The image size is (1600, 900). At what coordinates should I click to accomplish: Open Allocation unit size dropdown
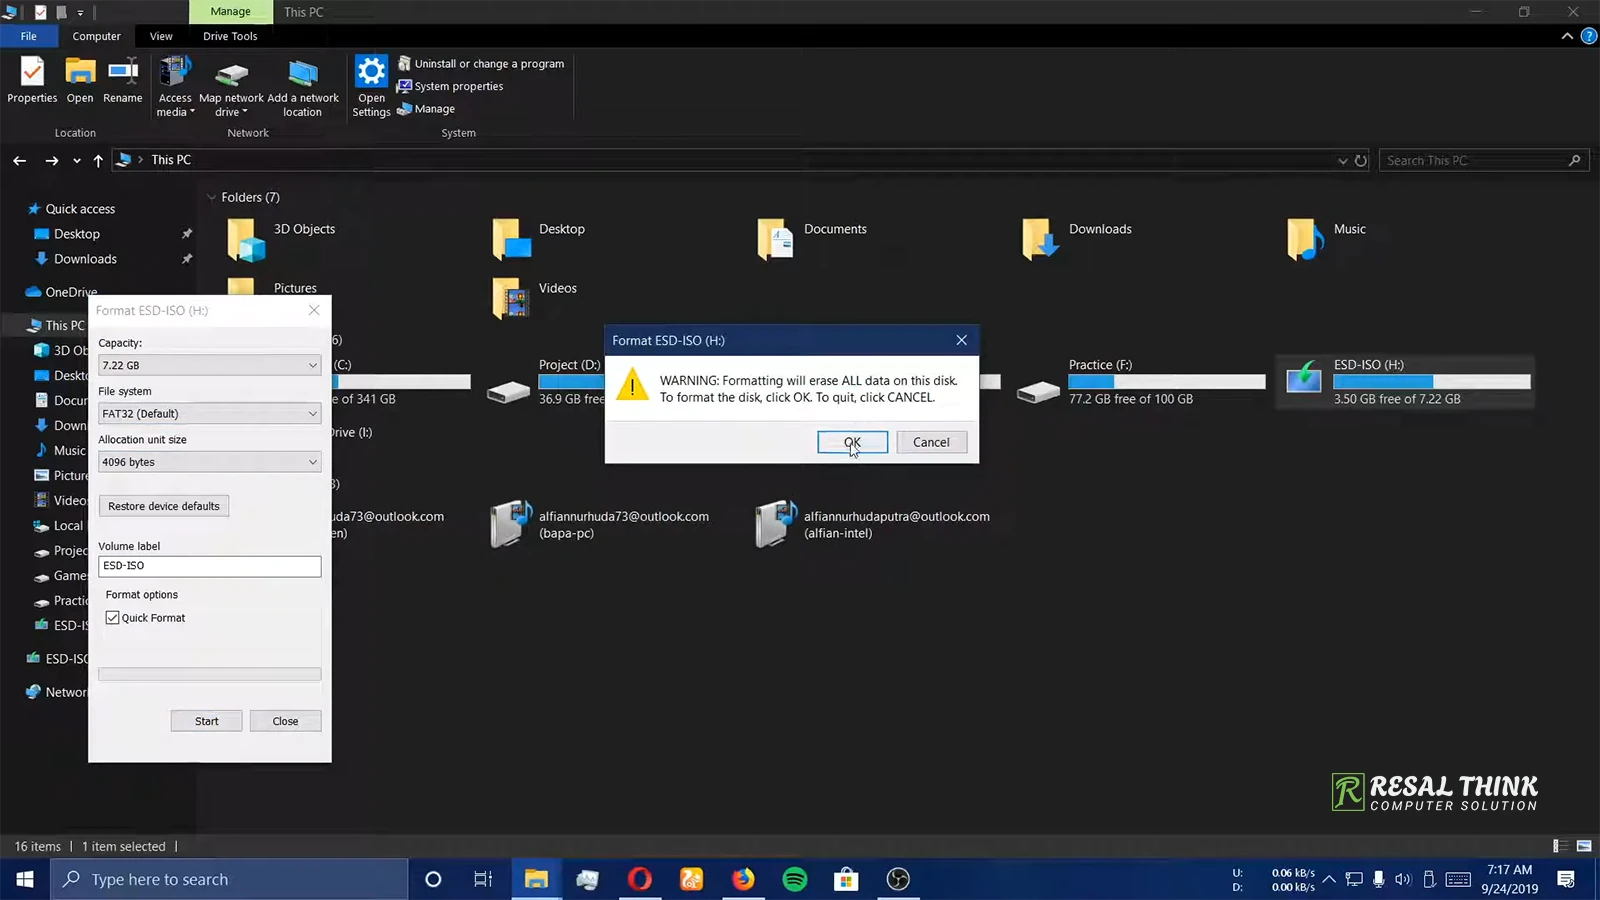click(x=209, y=462)
